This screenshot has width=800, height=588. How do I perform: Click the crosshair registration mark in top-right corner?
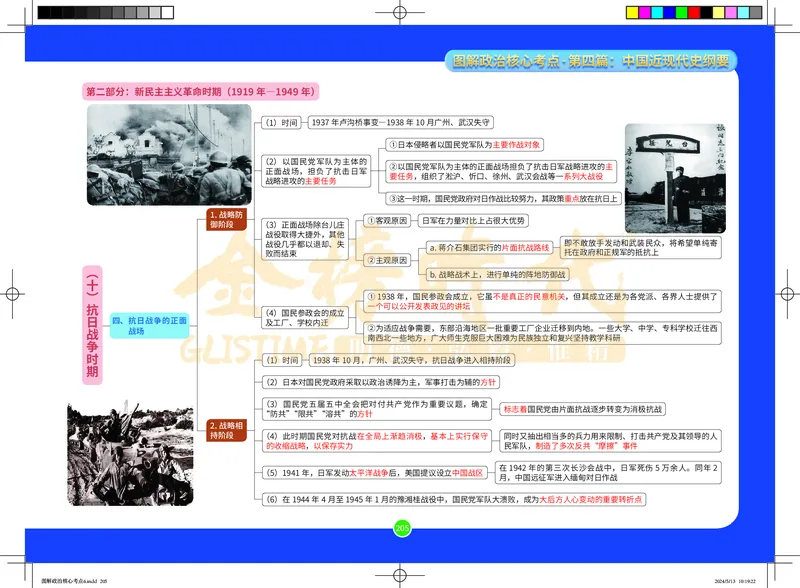click(x=775, y=25)
